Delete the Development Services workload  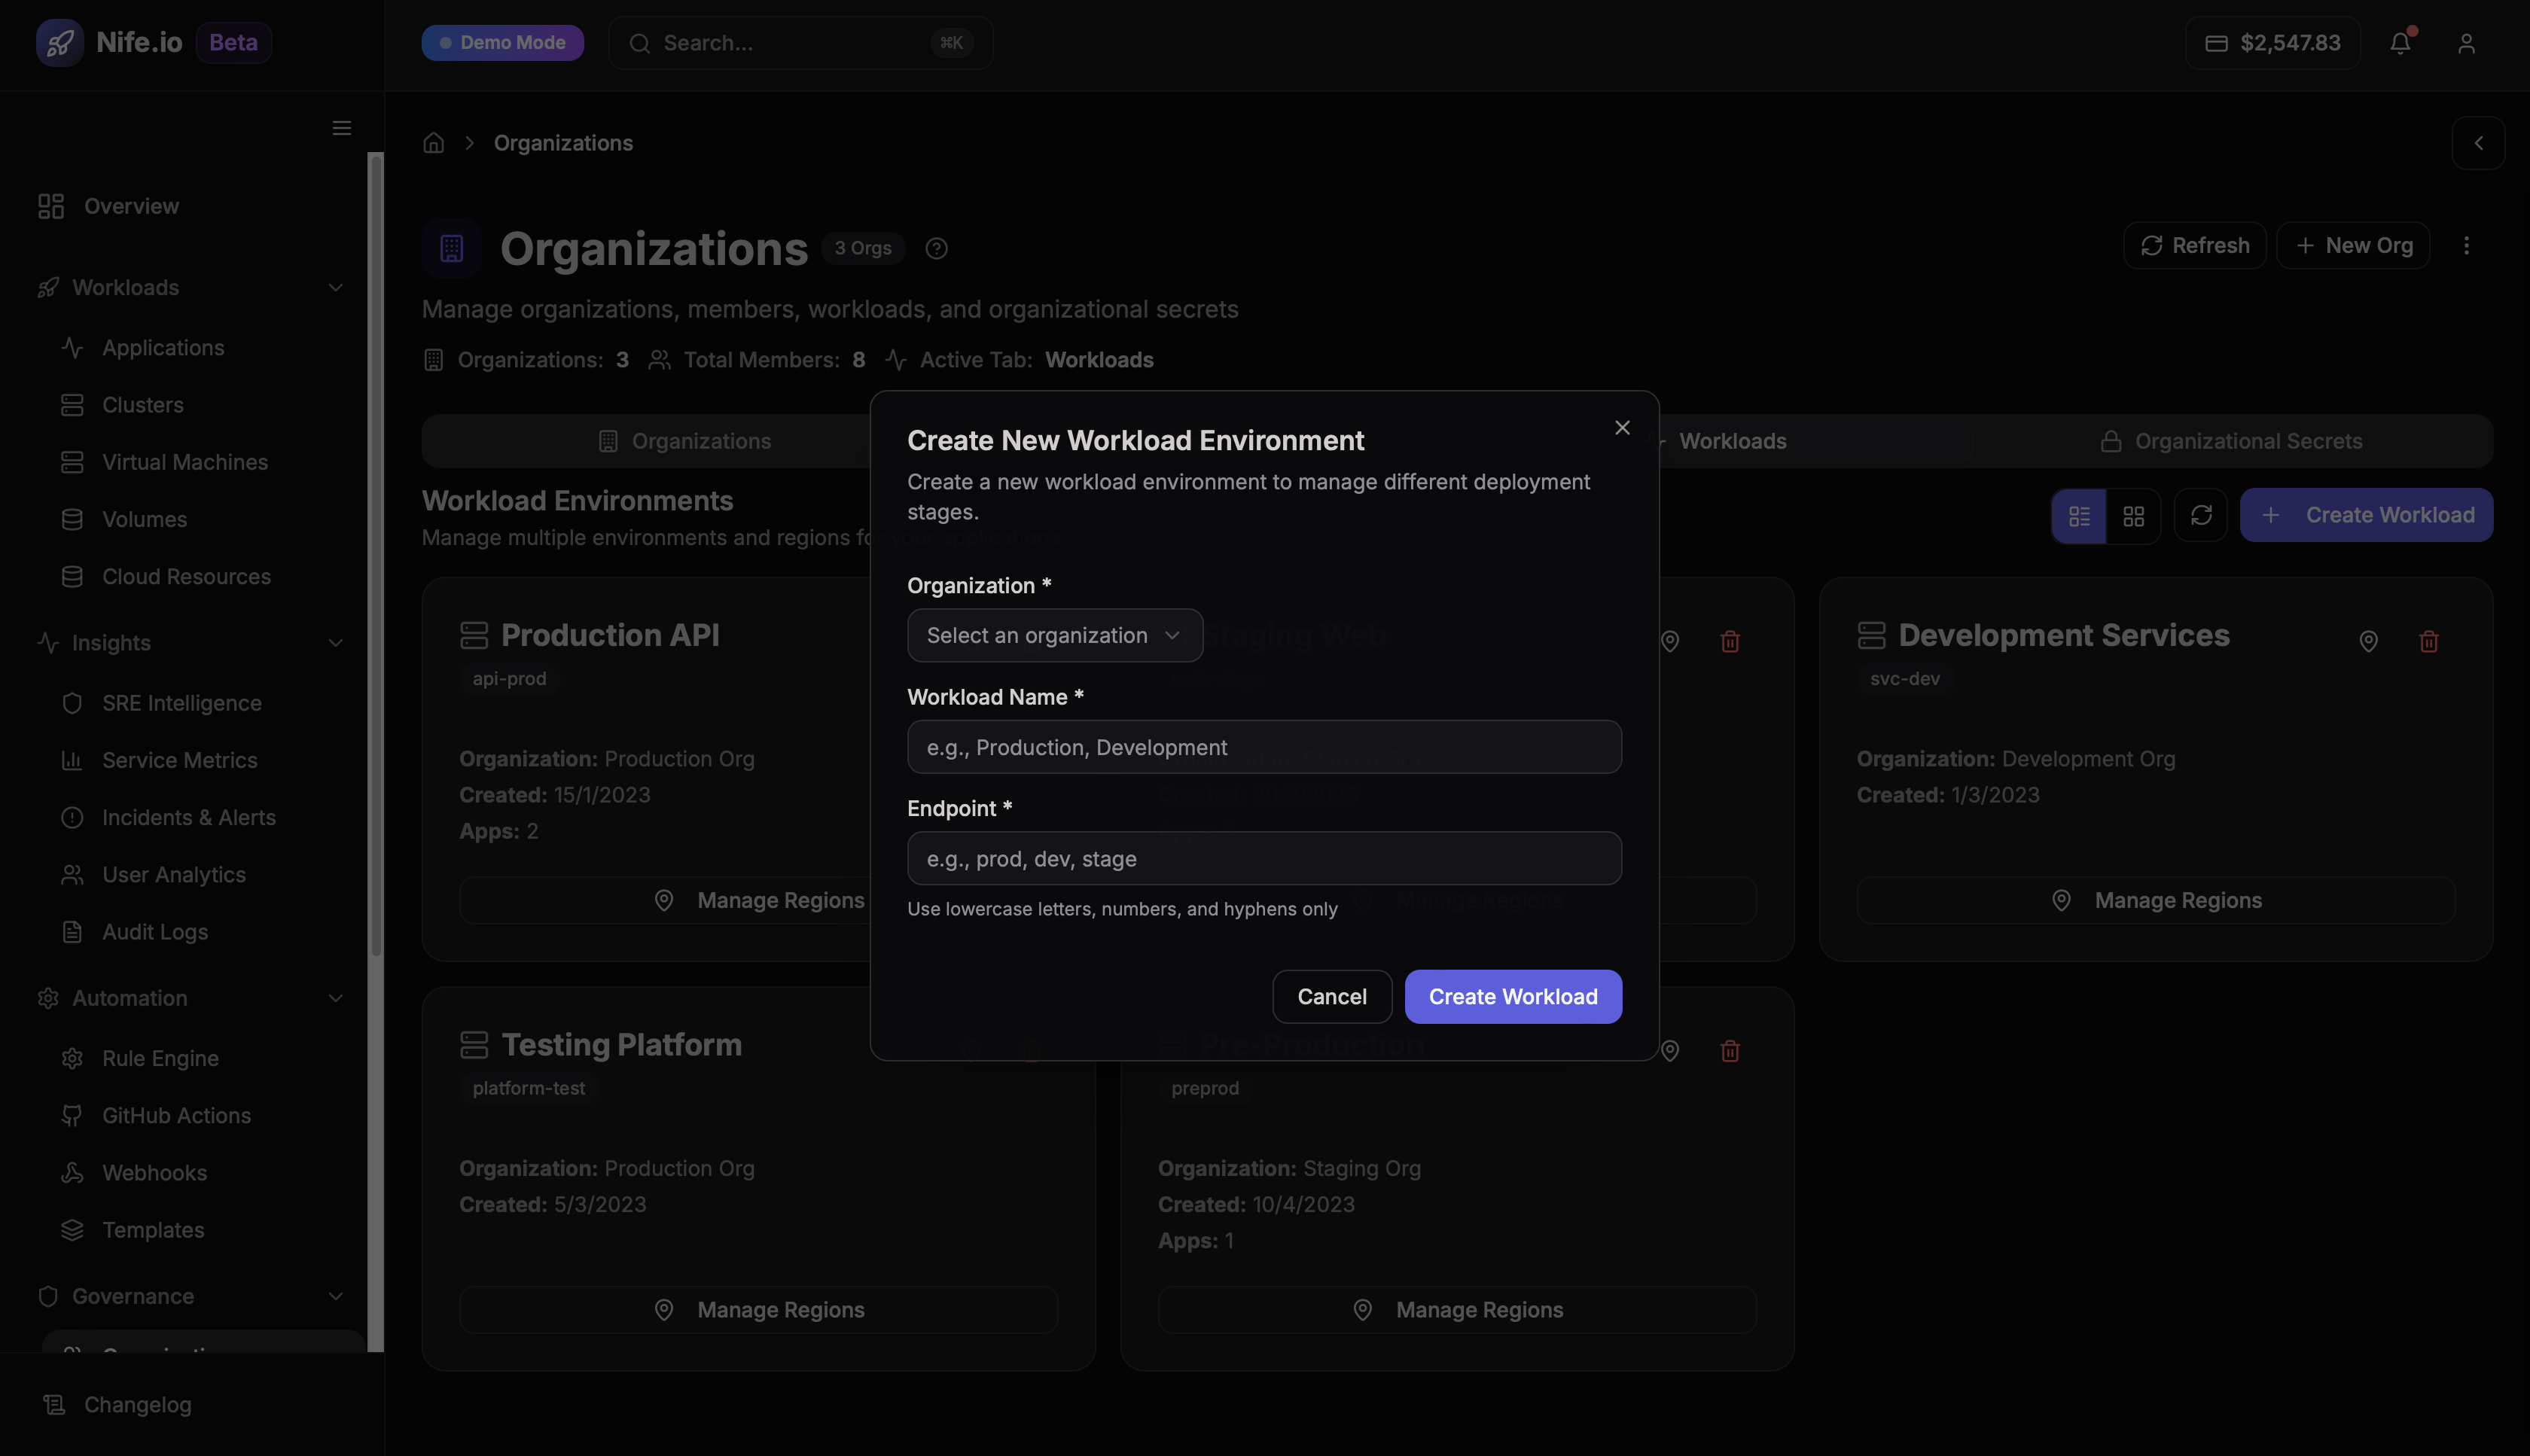click(x=2430, y=641)
